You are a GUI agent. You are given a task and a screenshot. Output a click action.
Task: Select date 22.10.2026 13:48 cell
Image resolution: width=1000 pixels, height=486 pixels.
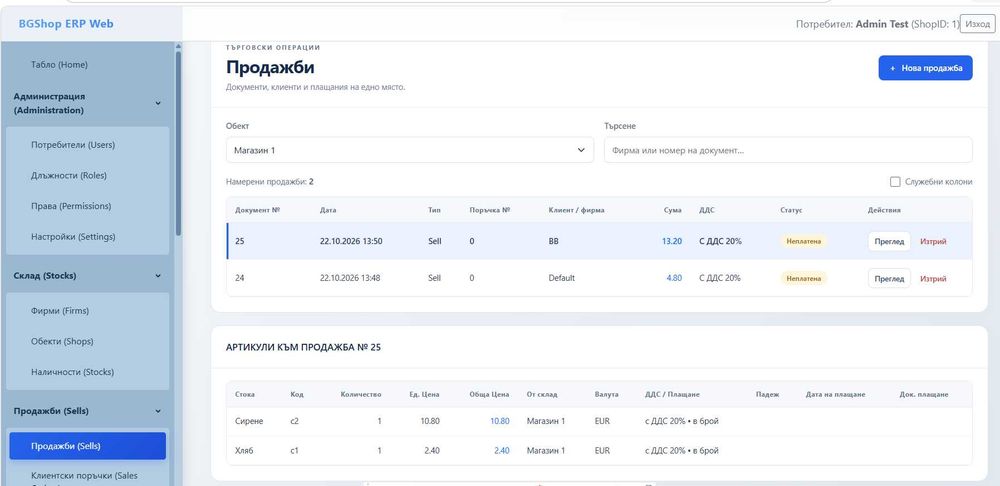tap(350, 278)
